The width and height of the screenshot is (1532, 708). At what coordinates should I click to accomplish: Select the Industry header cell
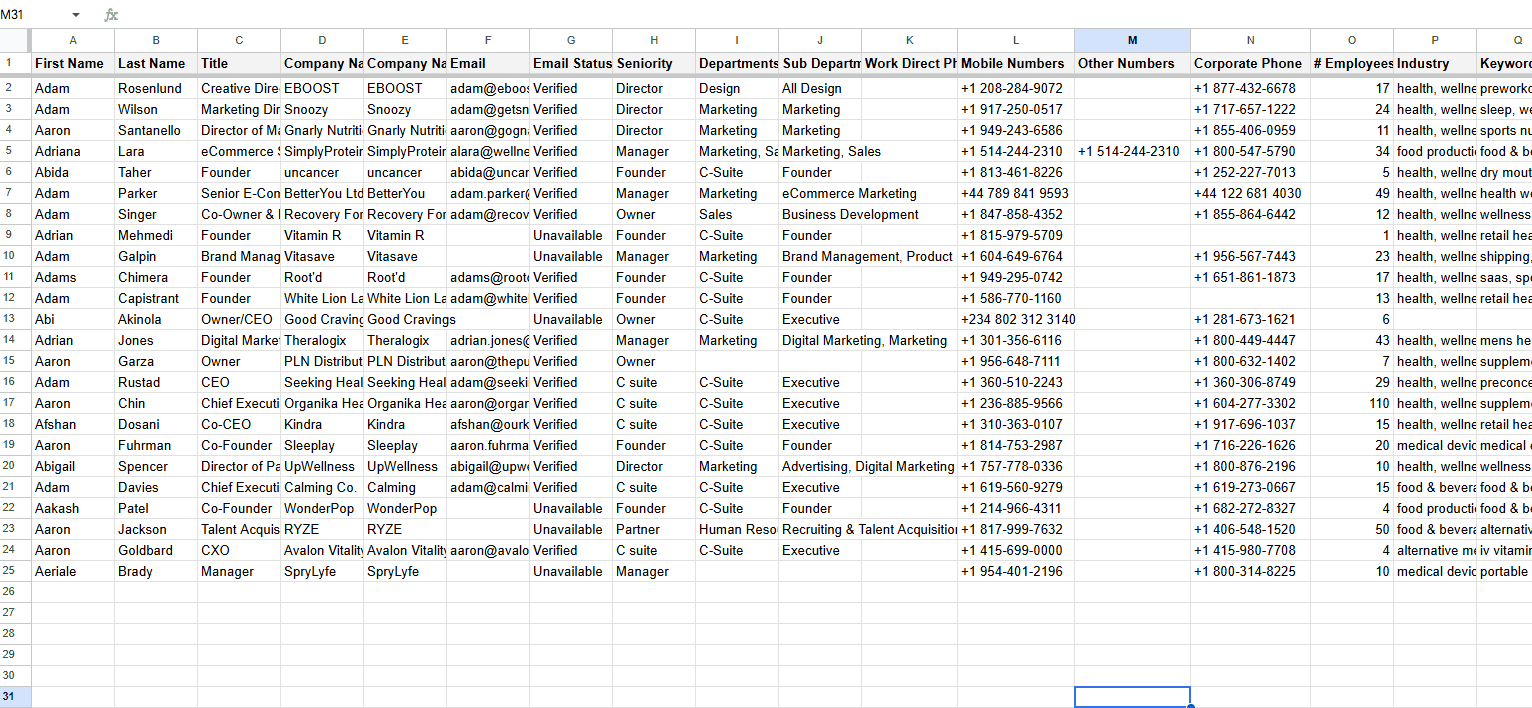click(x=1435, y=63)
